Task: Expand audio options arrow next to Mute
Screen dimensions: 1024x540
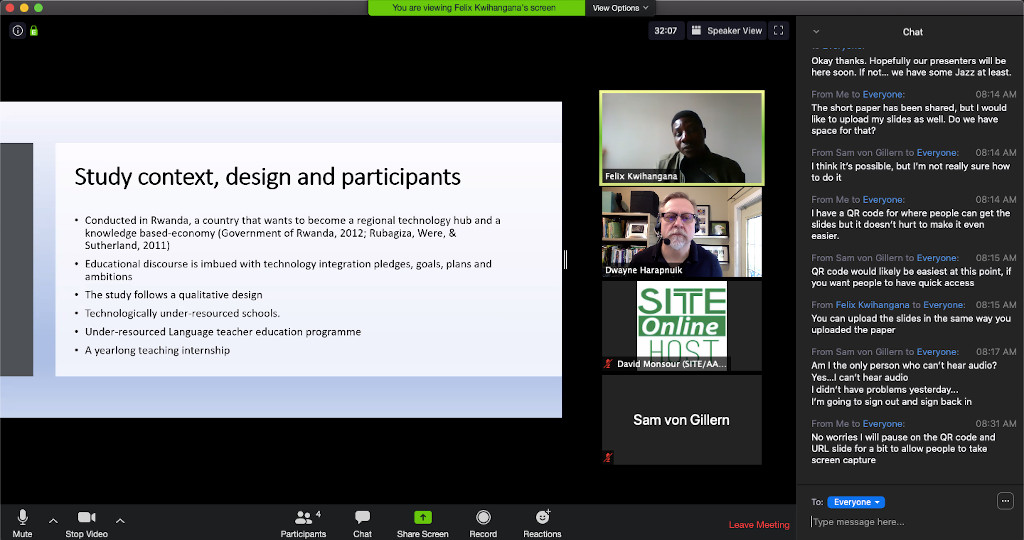Action: point(53,520)
